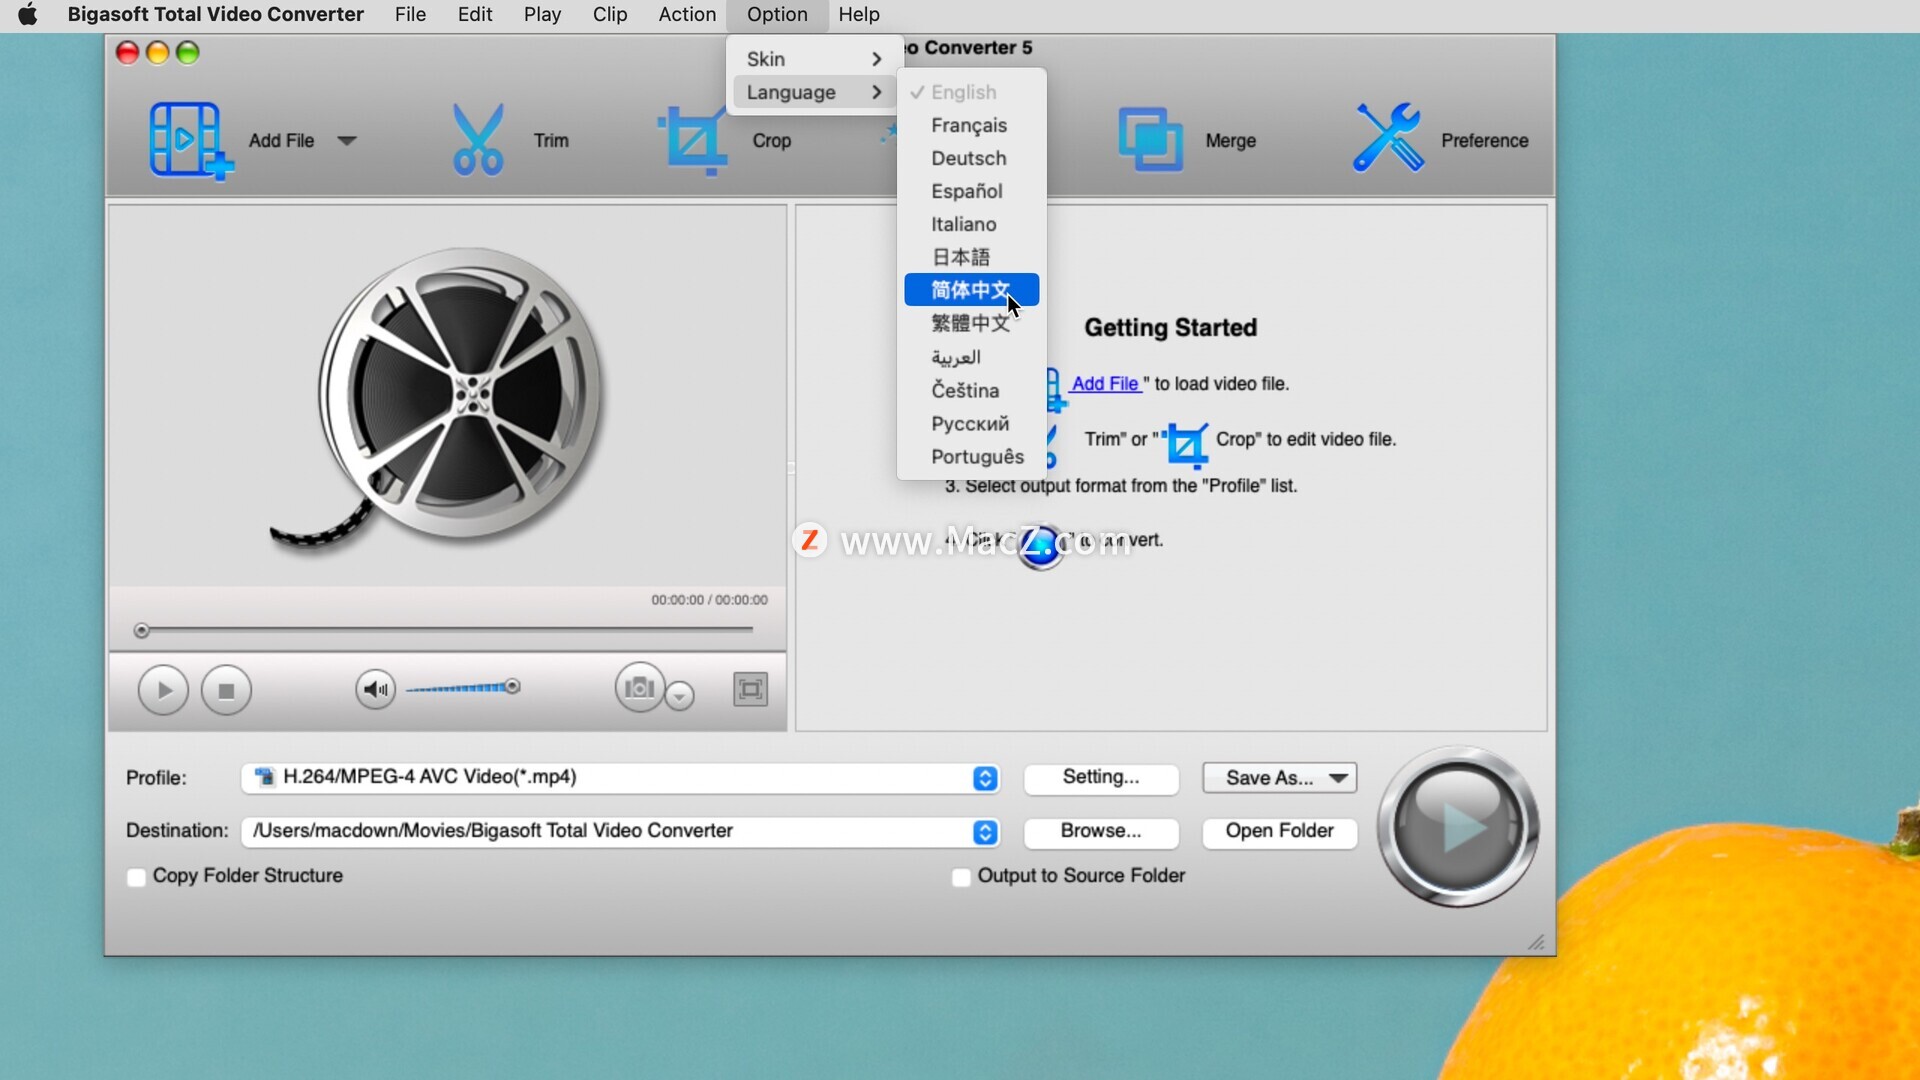Expand the Skin submenu
Image resolution: width=1920 pixels, height=1080 pixels.
click(x=813, y=59)
